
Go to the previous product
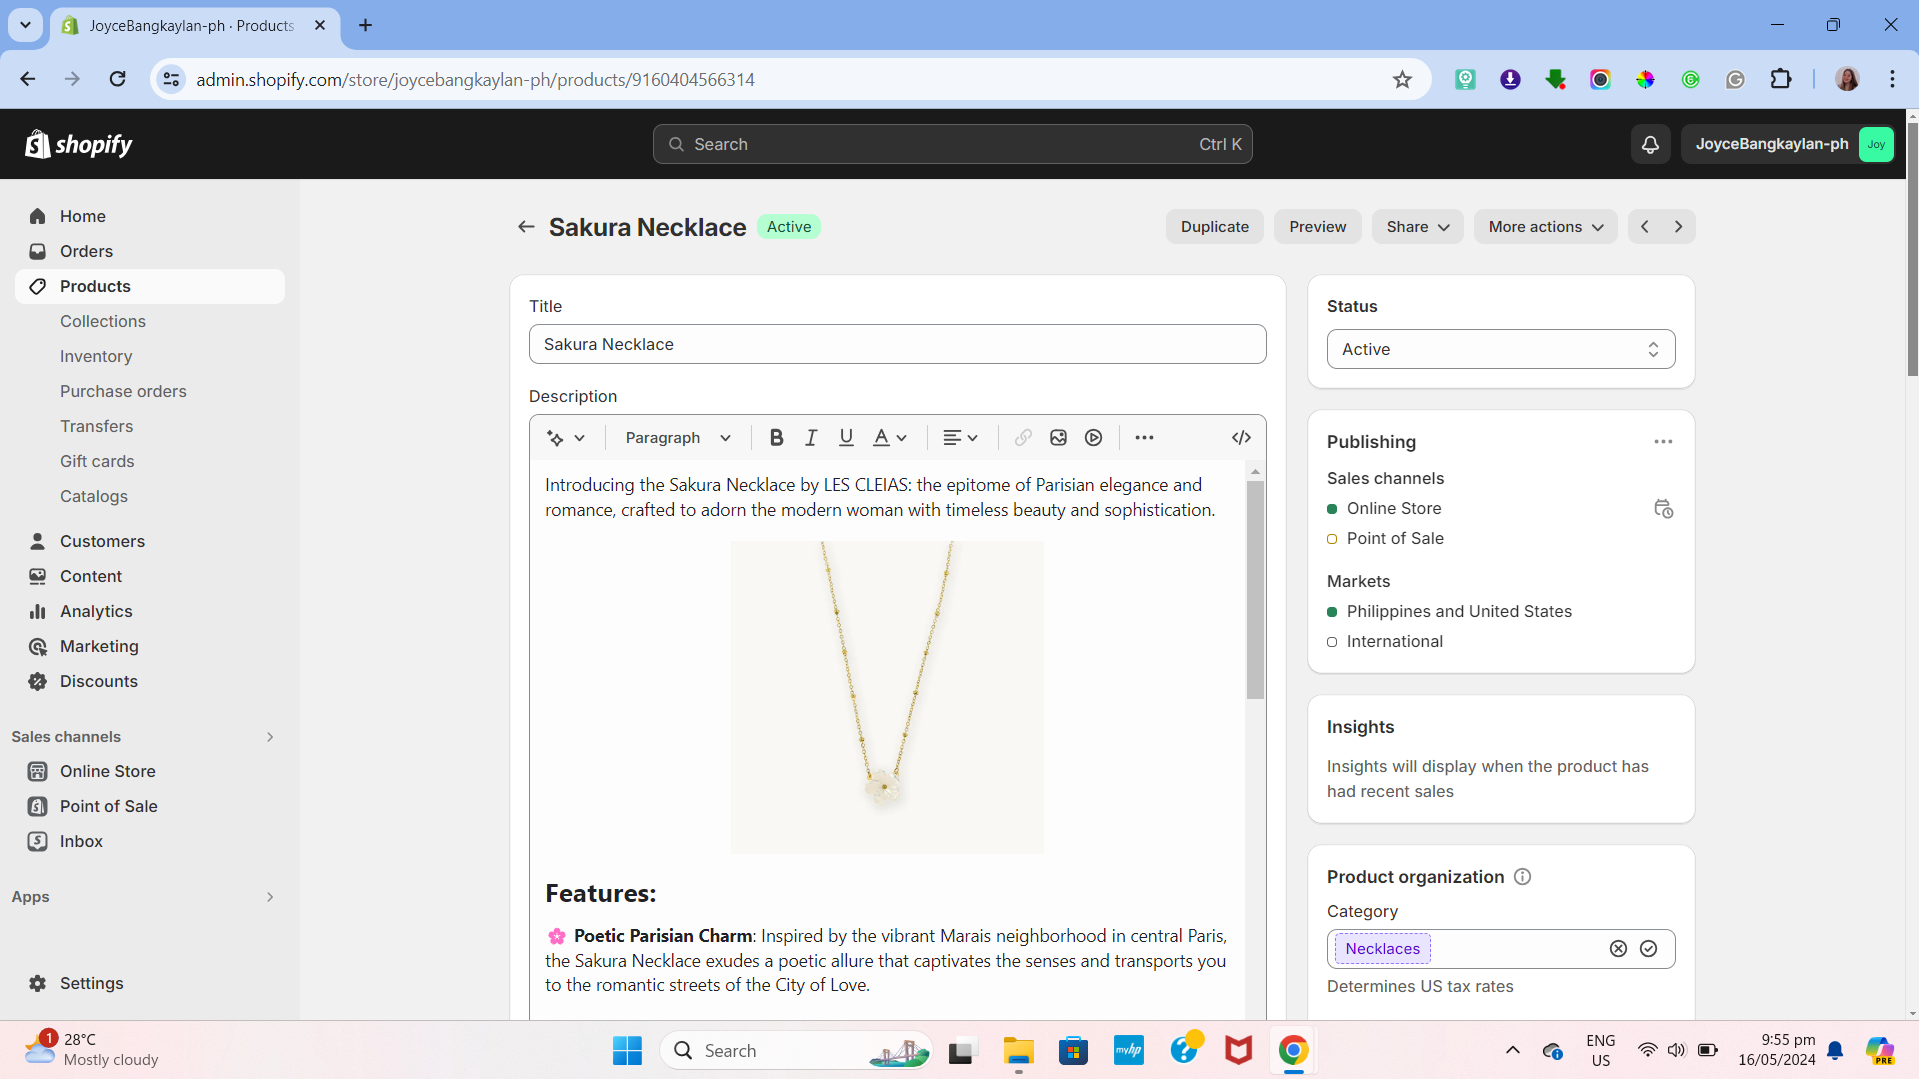(x=1645, y=227)
